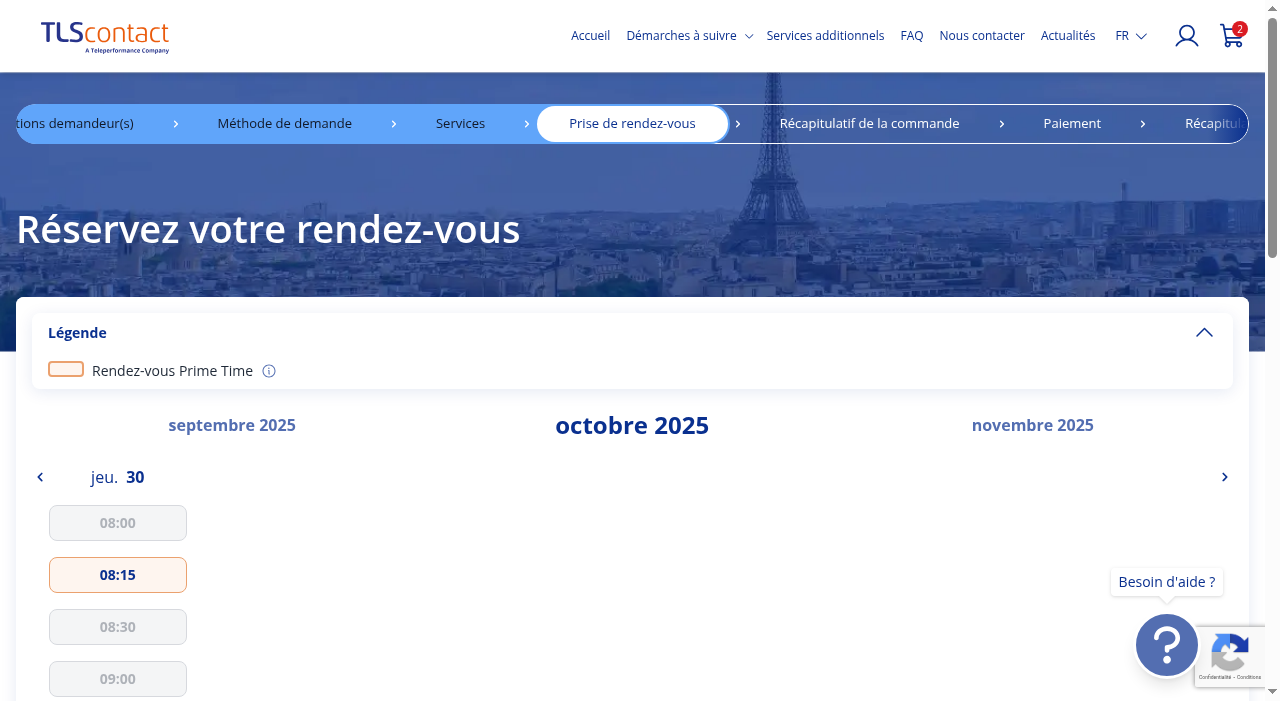Click the Rendez-vous Prime Time label
Screen dimensions: 1280x701
coord(172,371)
